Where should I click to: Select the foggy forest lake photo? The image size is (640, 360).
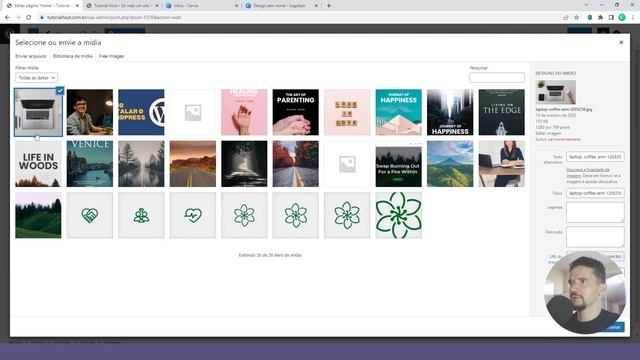coord(141,164)
